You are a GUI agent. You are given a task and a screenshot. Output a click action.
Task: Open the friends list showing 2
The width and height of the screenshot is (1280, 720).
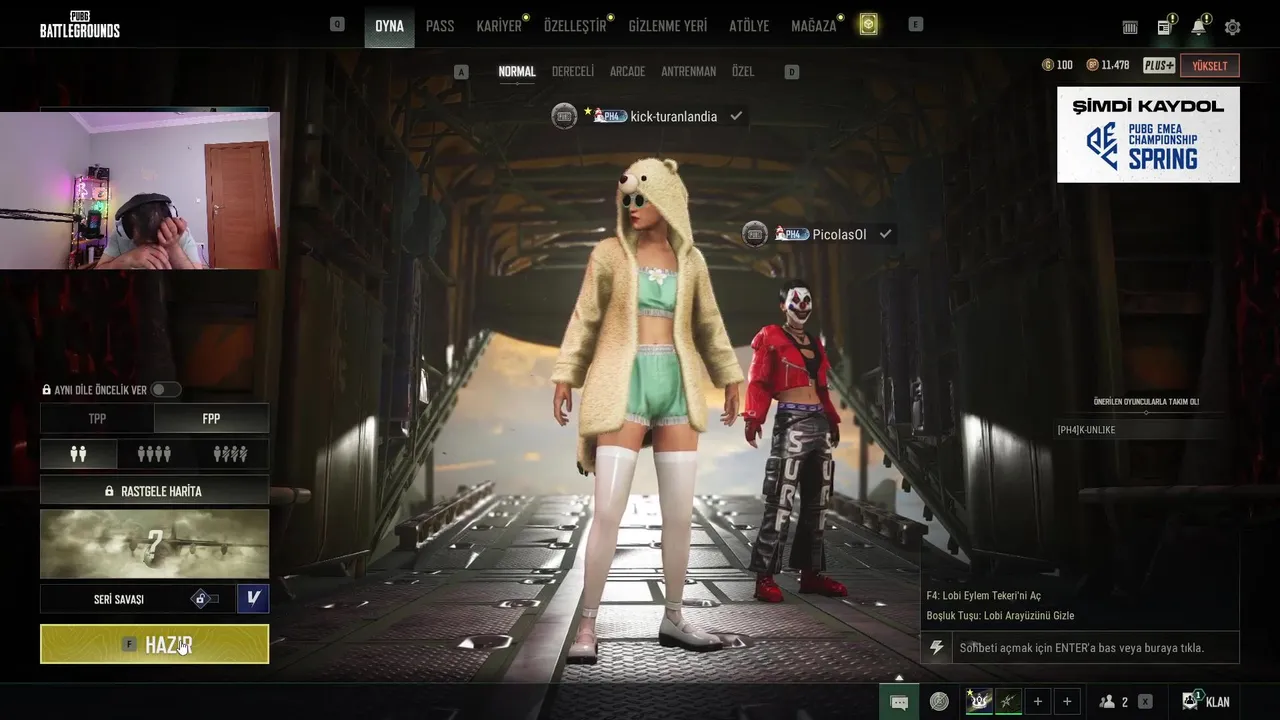[x=1113, y=702]
